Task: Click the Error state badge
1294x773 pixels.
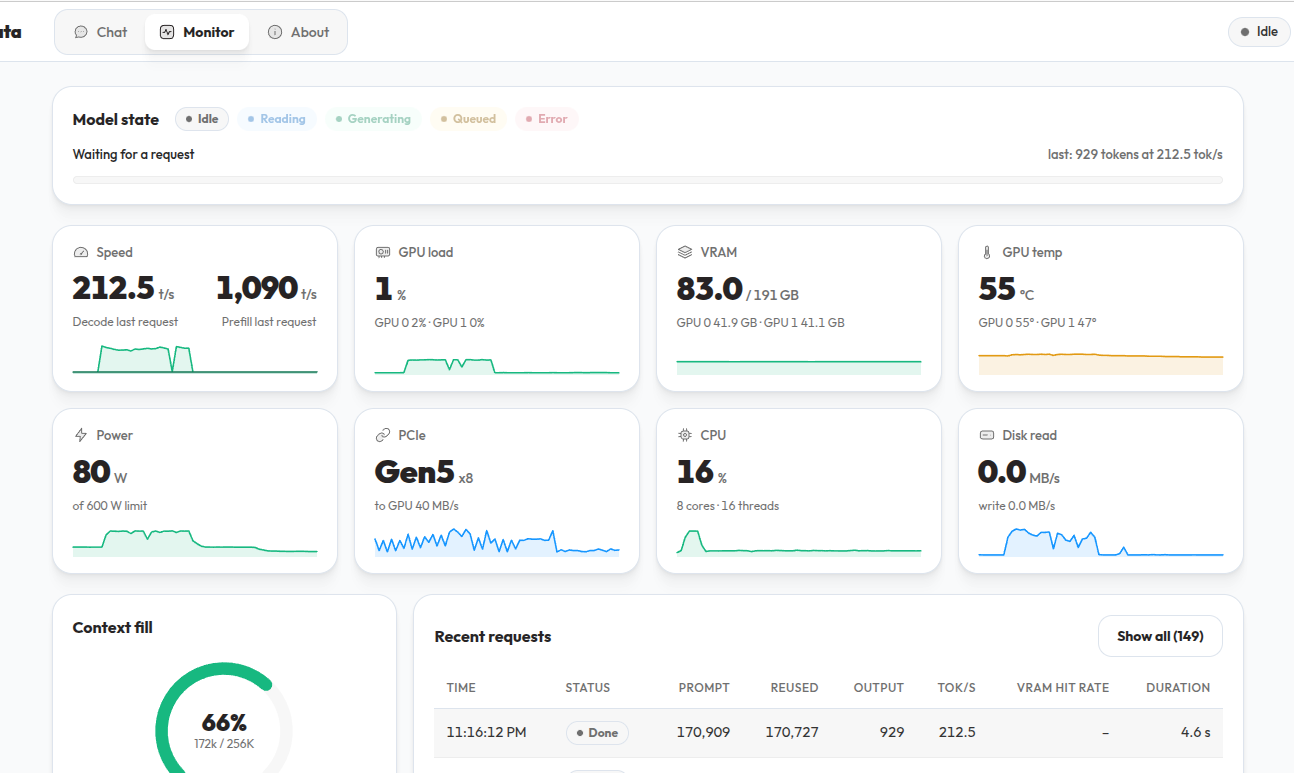Action: [547, 119]
